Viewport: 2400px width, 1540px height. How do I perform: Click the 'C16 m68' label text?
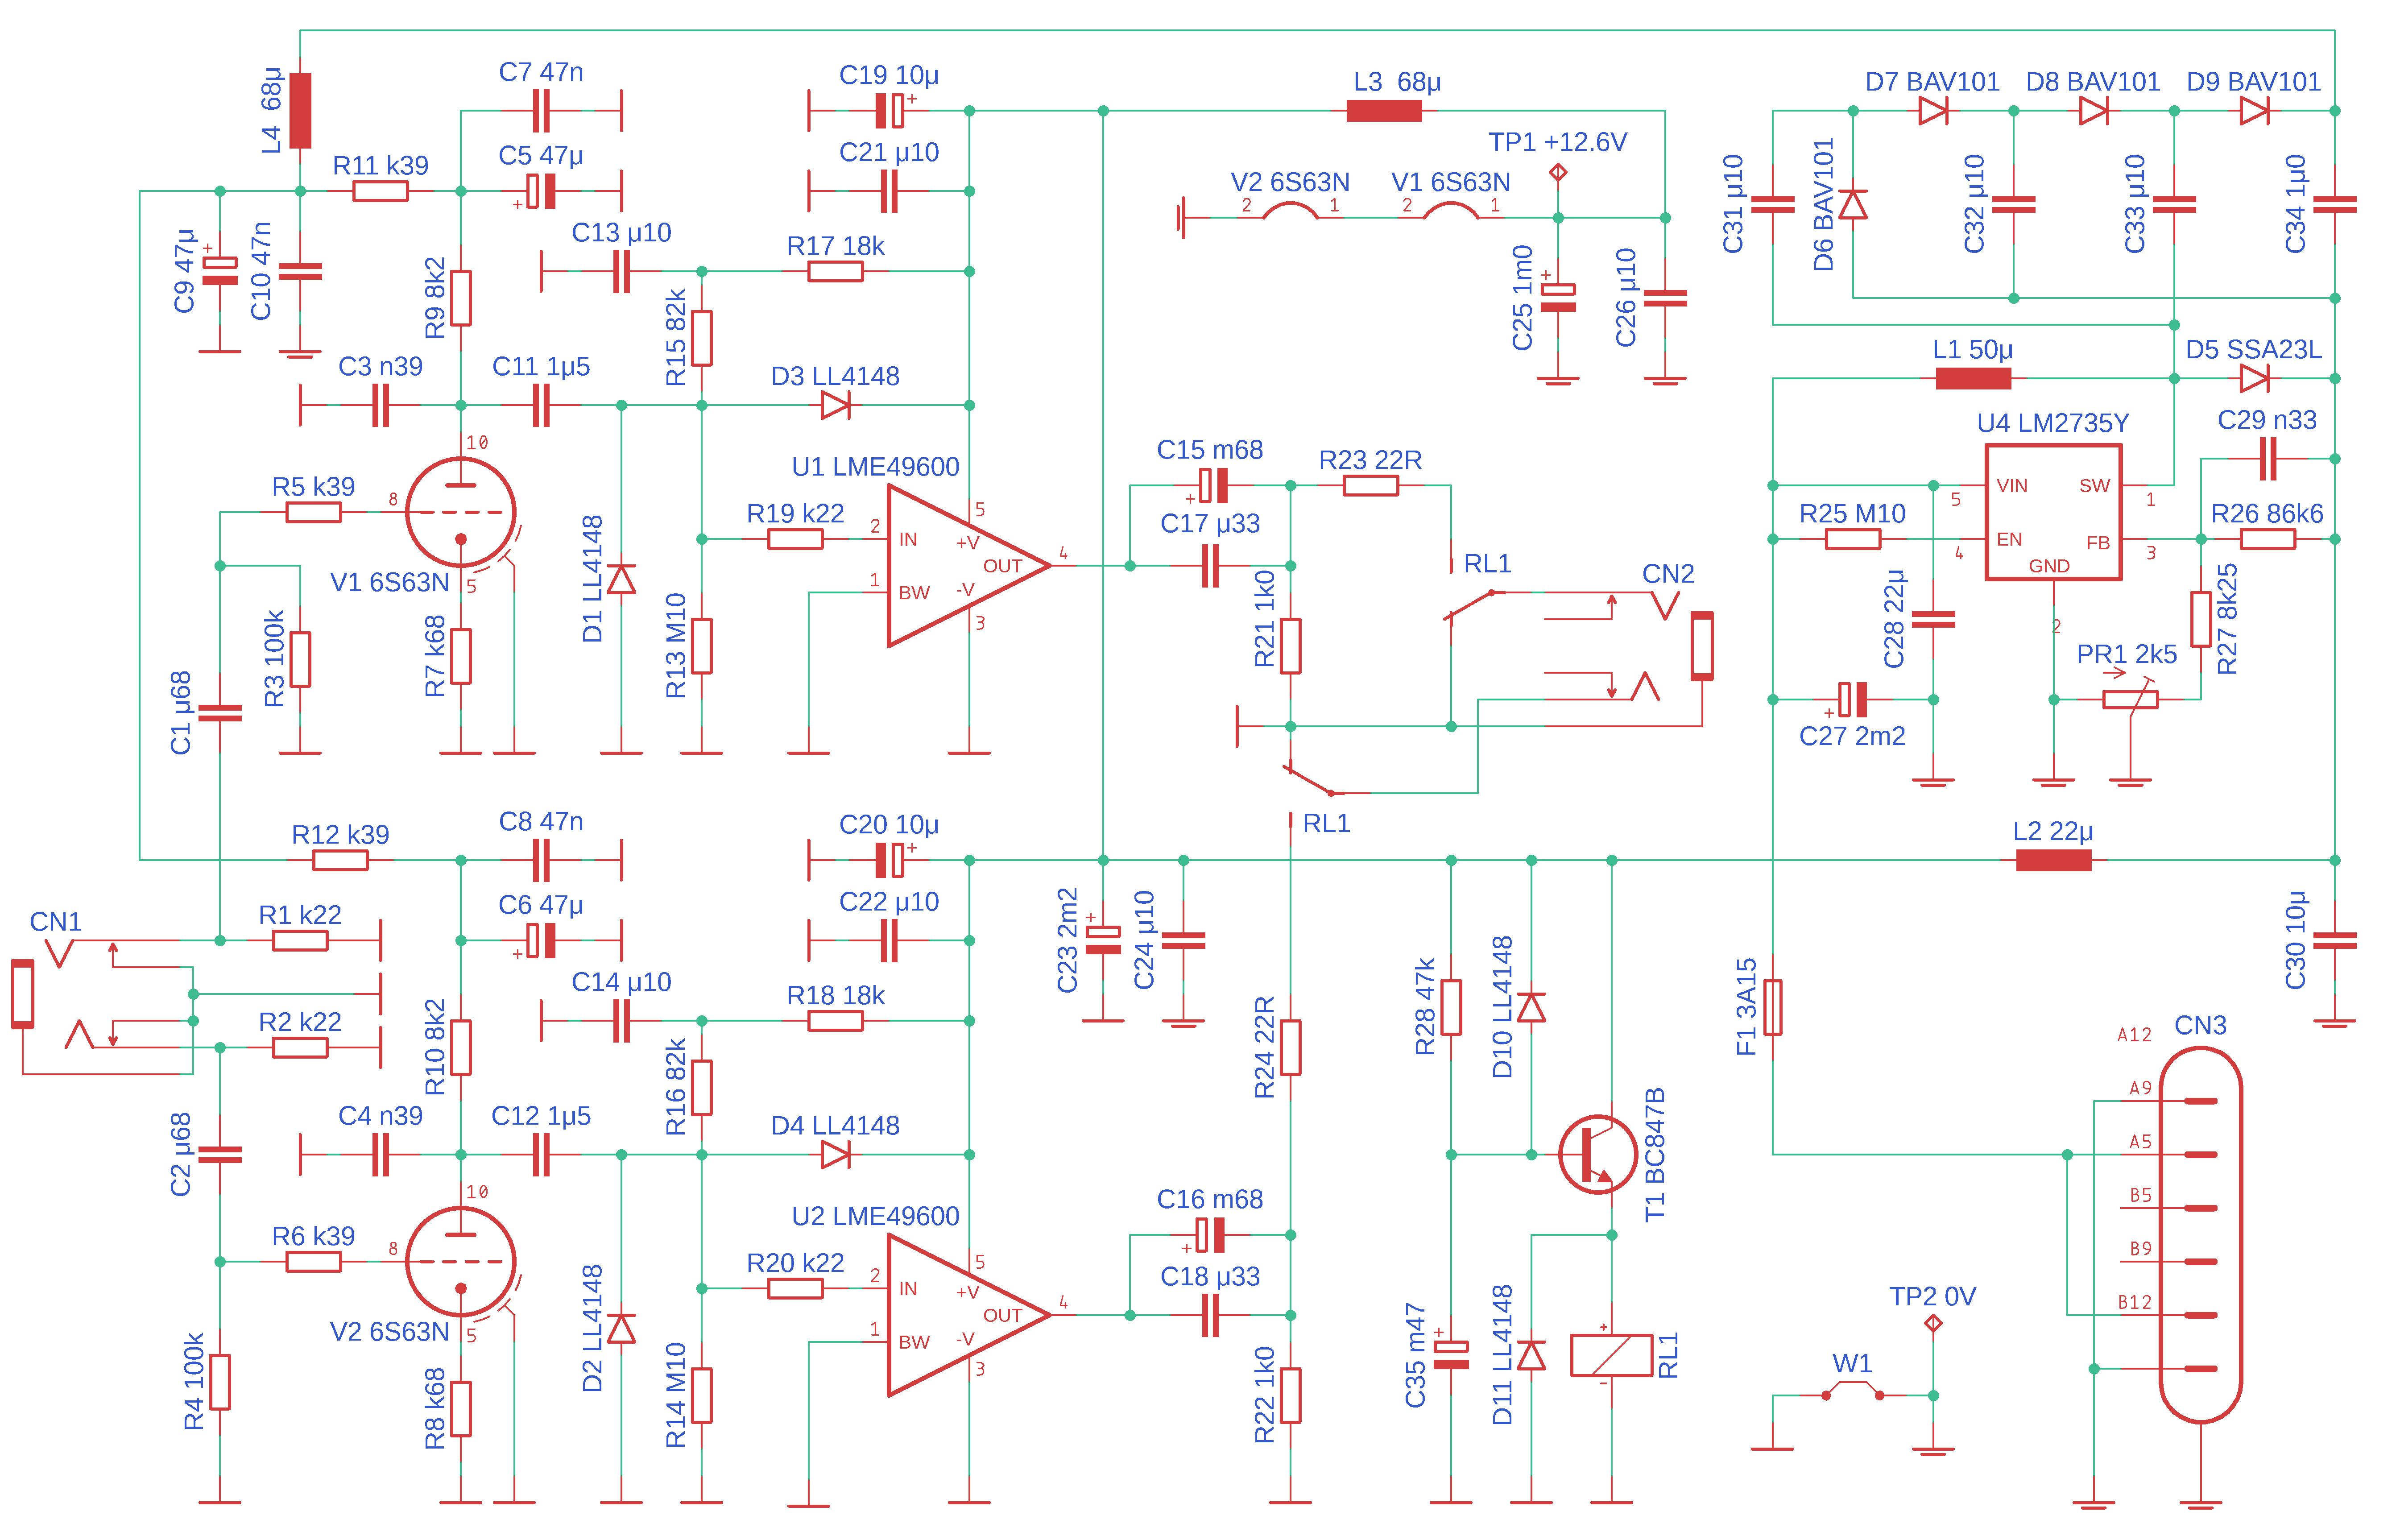(1210, 1200)
